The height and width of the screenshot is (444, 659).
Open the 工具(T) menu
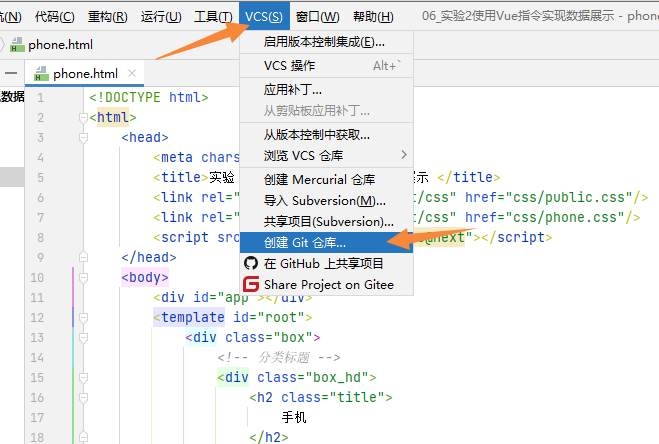pos(213,17)
